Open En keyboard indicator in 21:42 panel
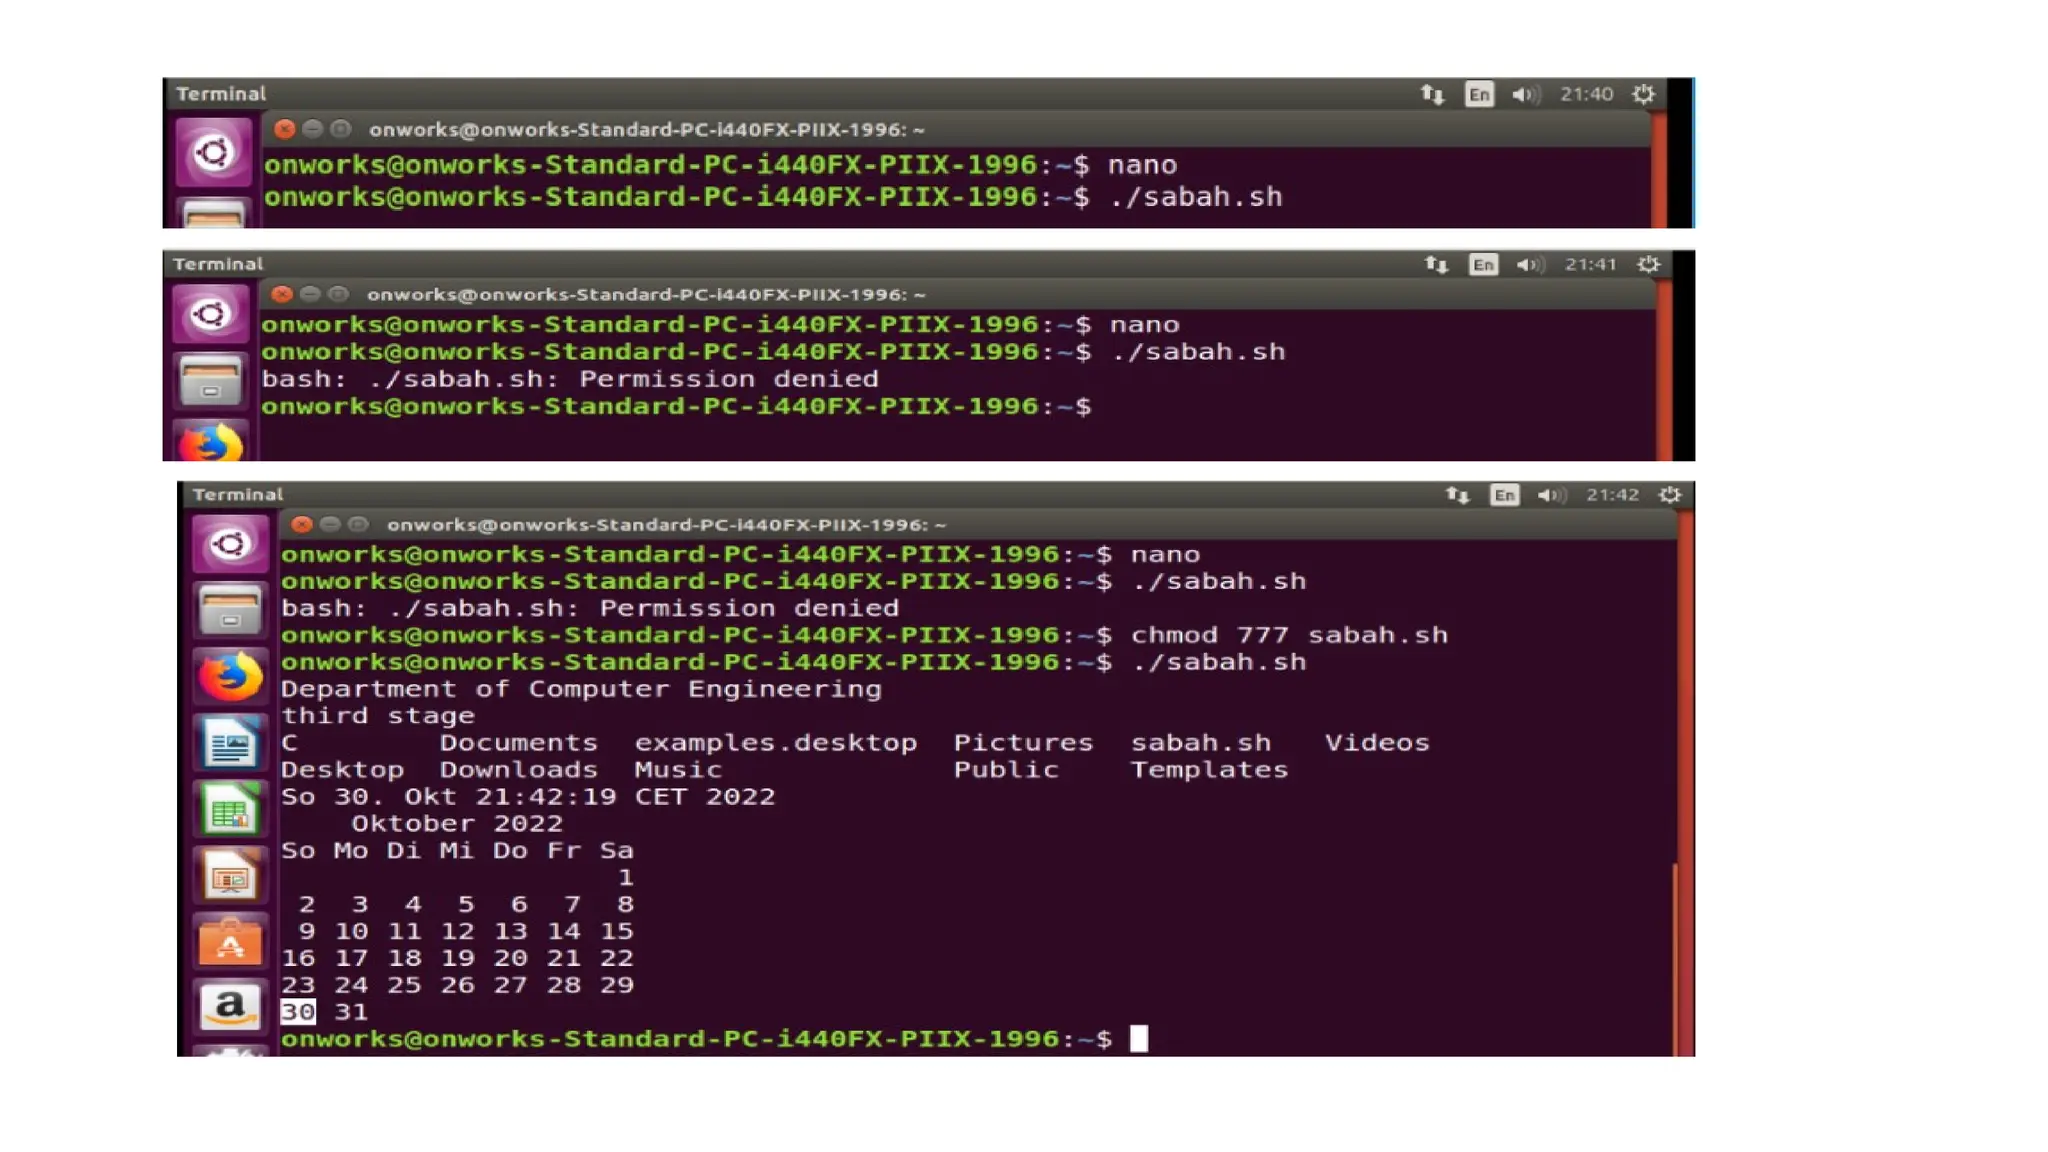This screenshot has height=1152, width=2048. [1504, 495]
